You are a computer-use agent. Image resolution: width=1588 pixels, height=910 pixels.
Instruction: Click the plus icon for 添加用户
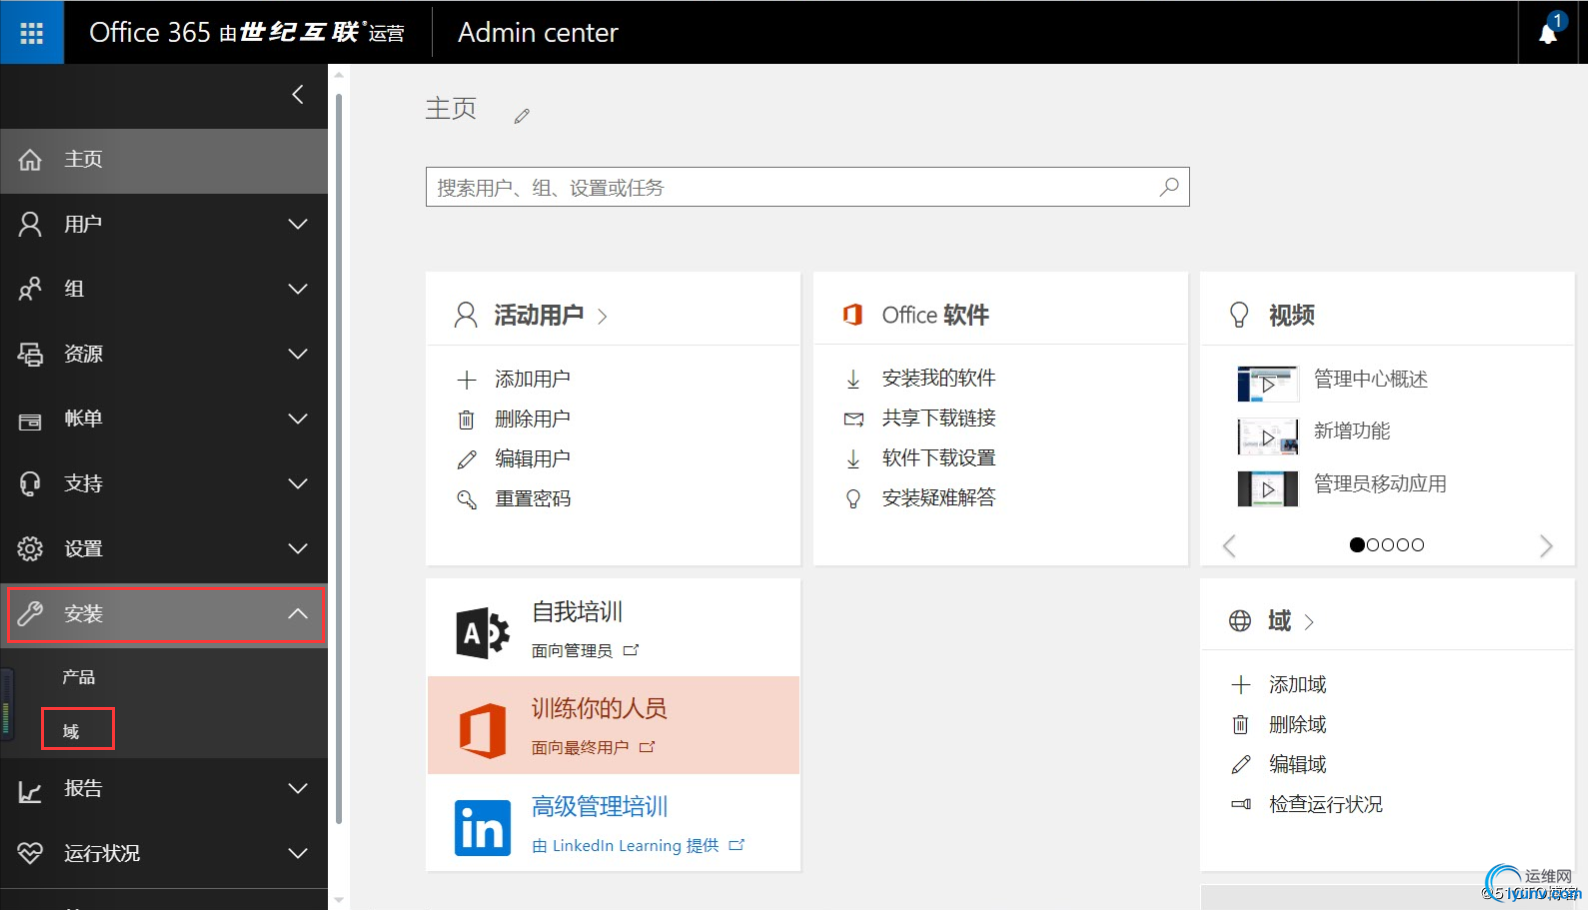tap(466, 380)
